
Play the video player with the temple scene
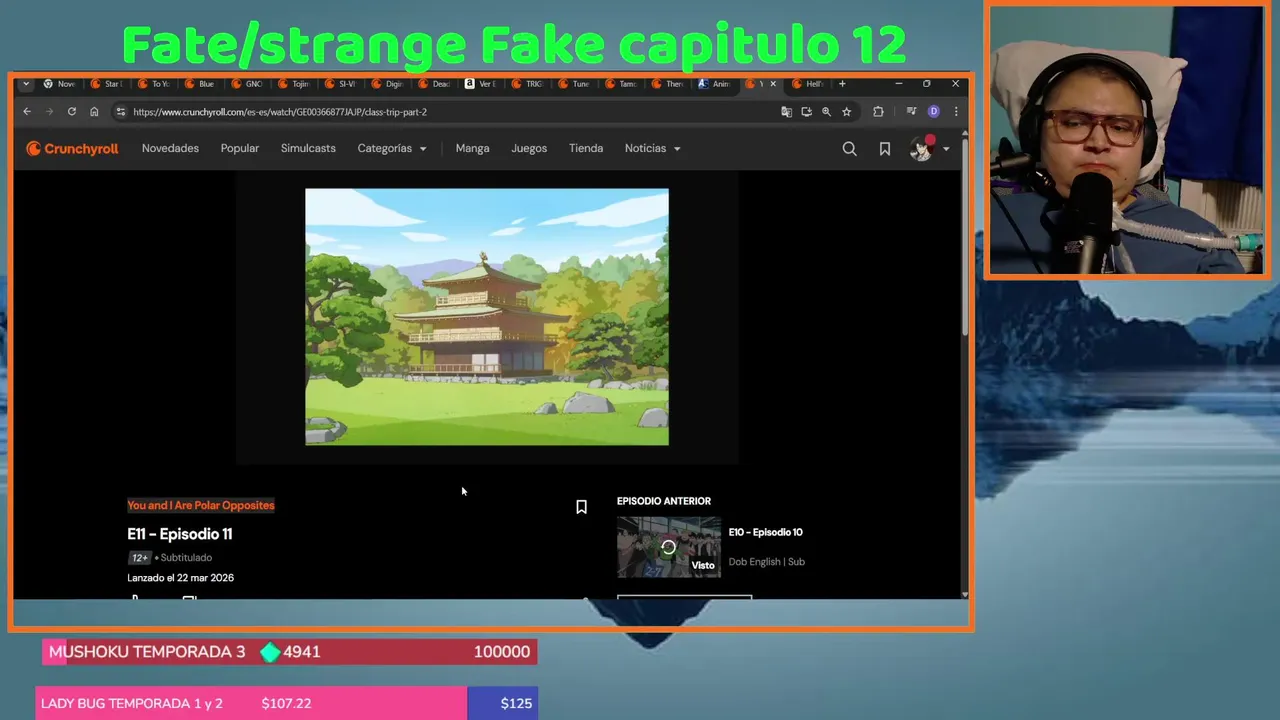(487, 317)
